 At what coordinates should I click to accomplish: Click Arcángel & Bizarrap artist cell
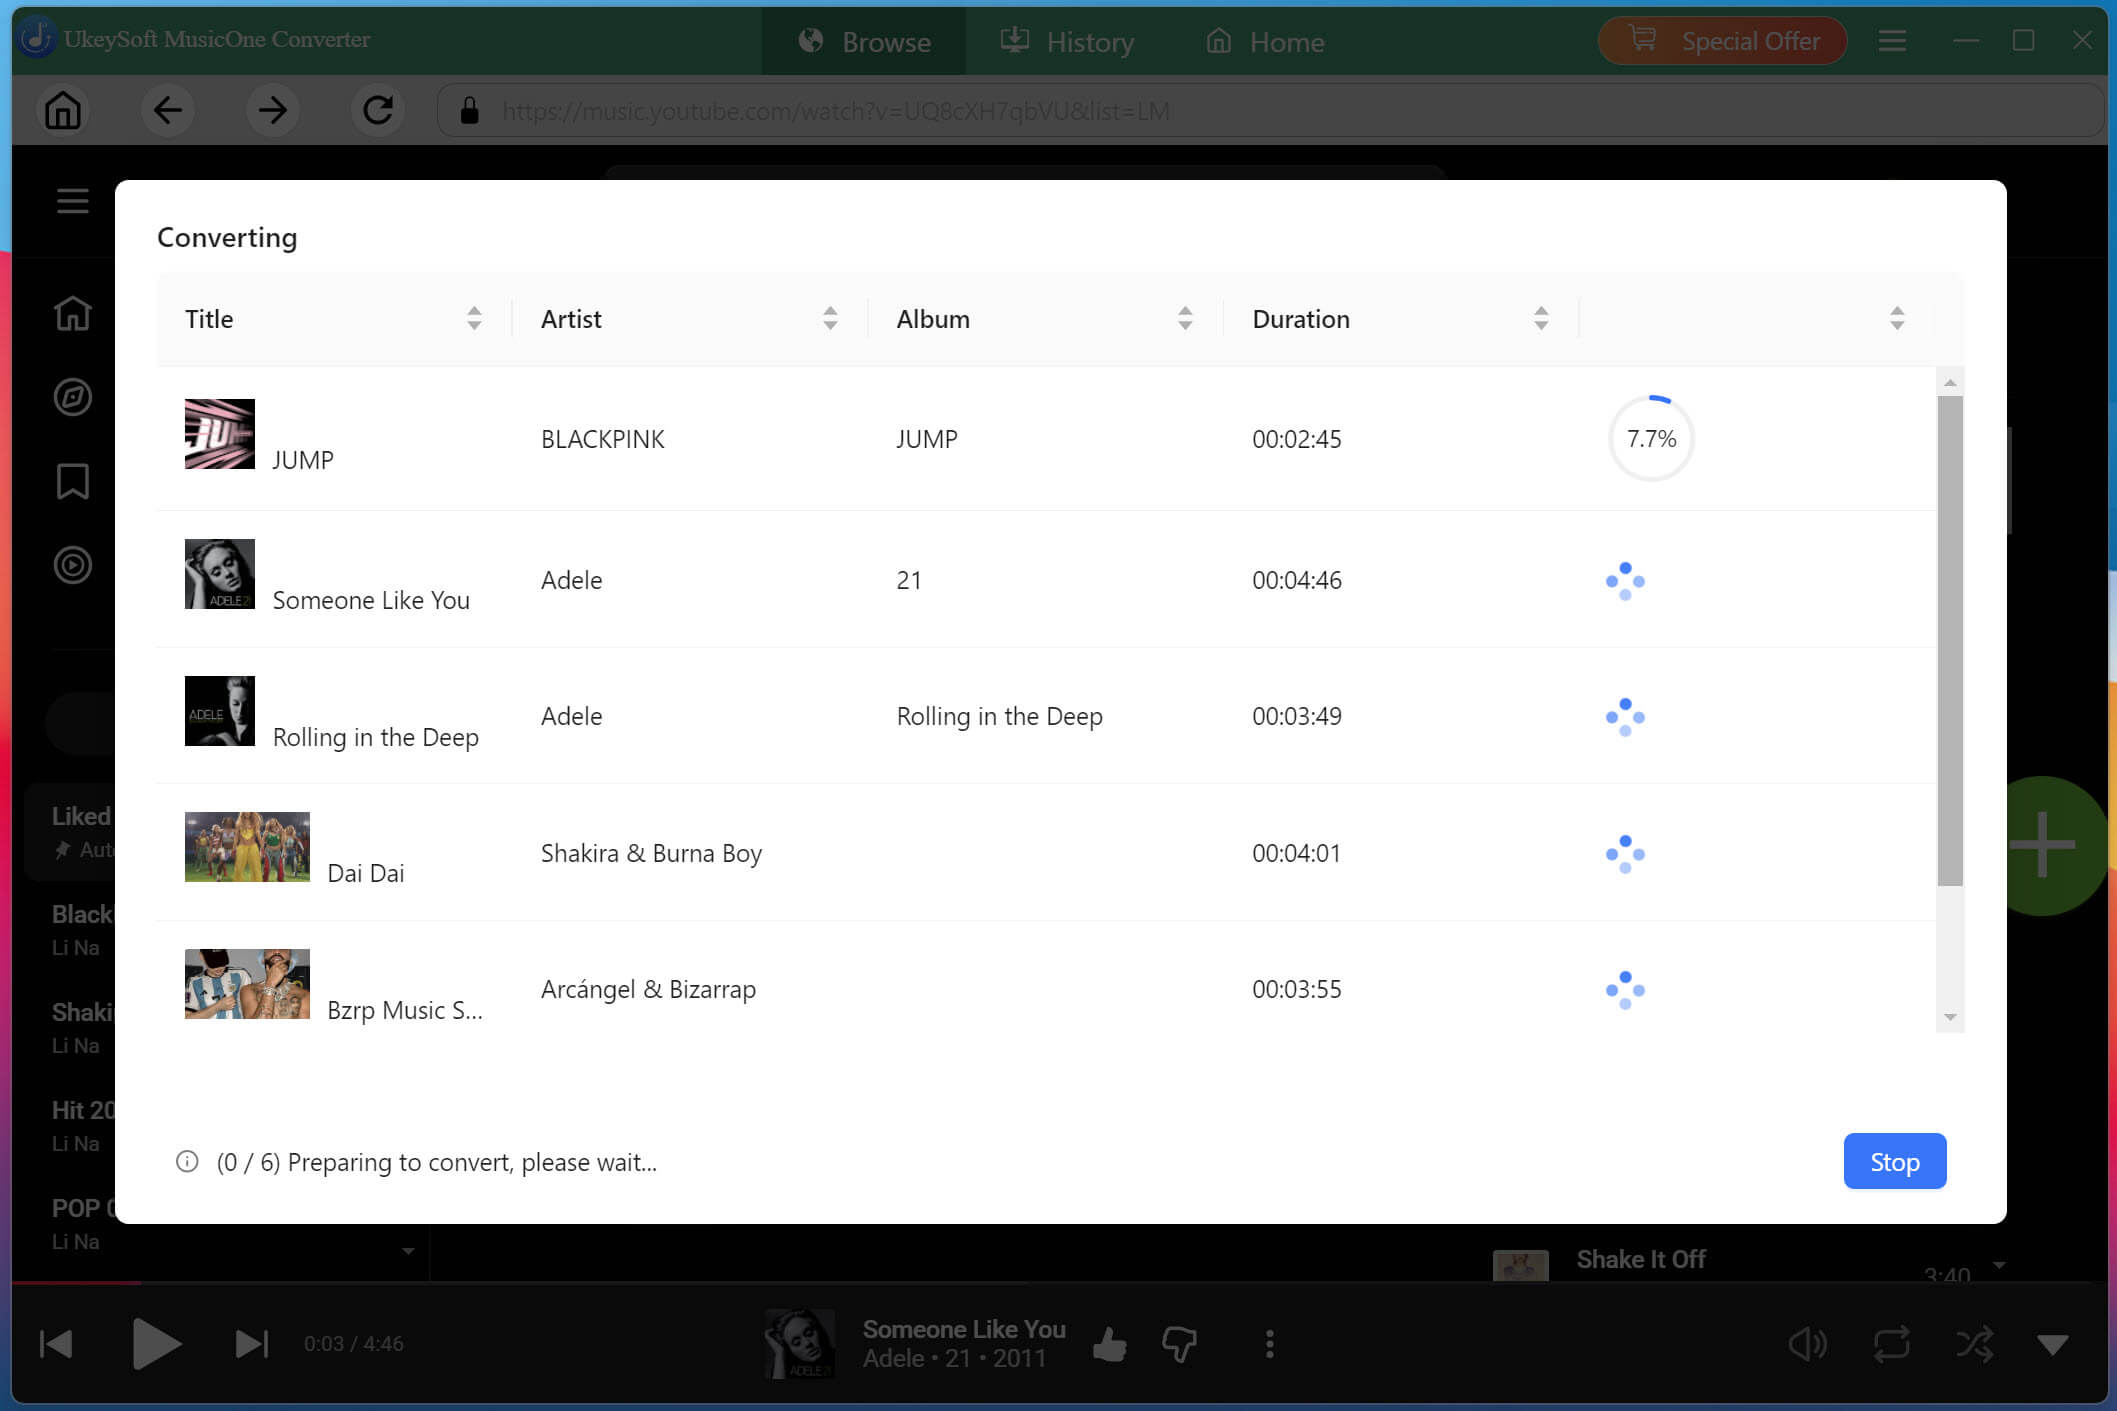click(x=648, y=989)
